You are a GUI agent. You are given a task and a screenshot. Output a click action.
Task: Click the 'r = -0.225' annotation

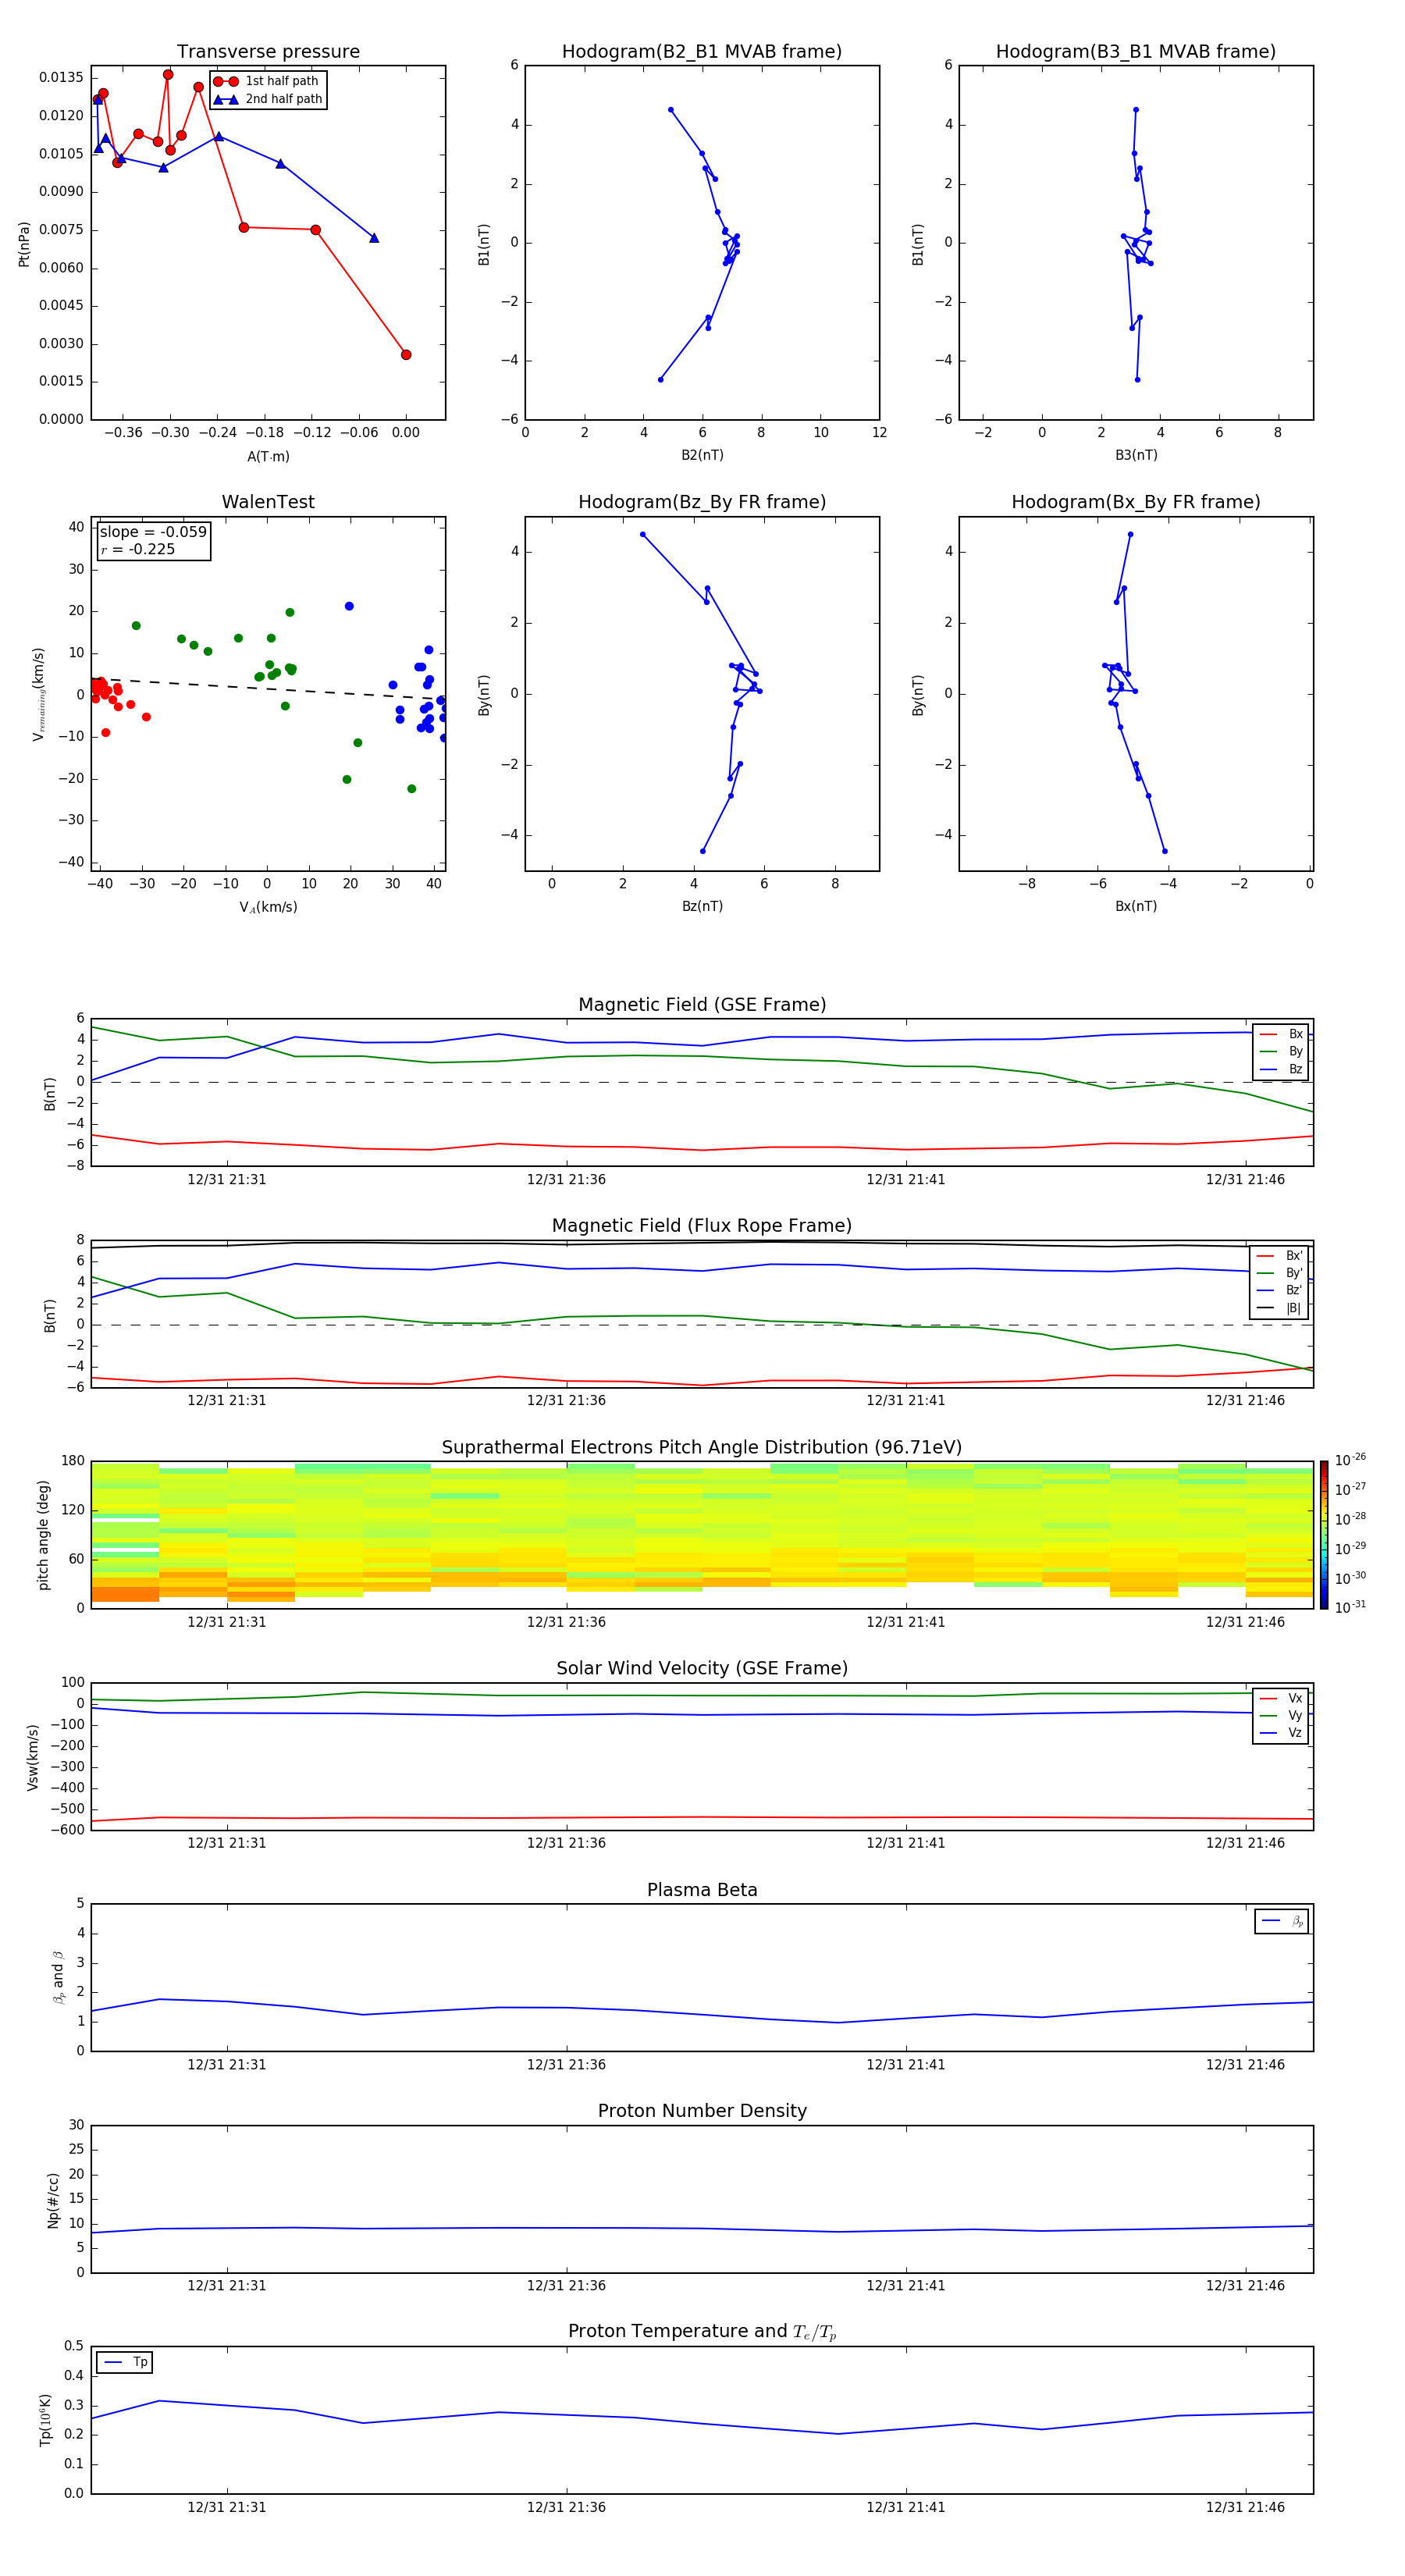(x=137, y=549)
